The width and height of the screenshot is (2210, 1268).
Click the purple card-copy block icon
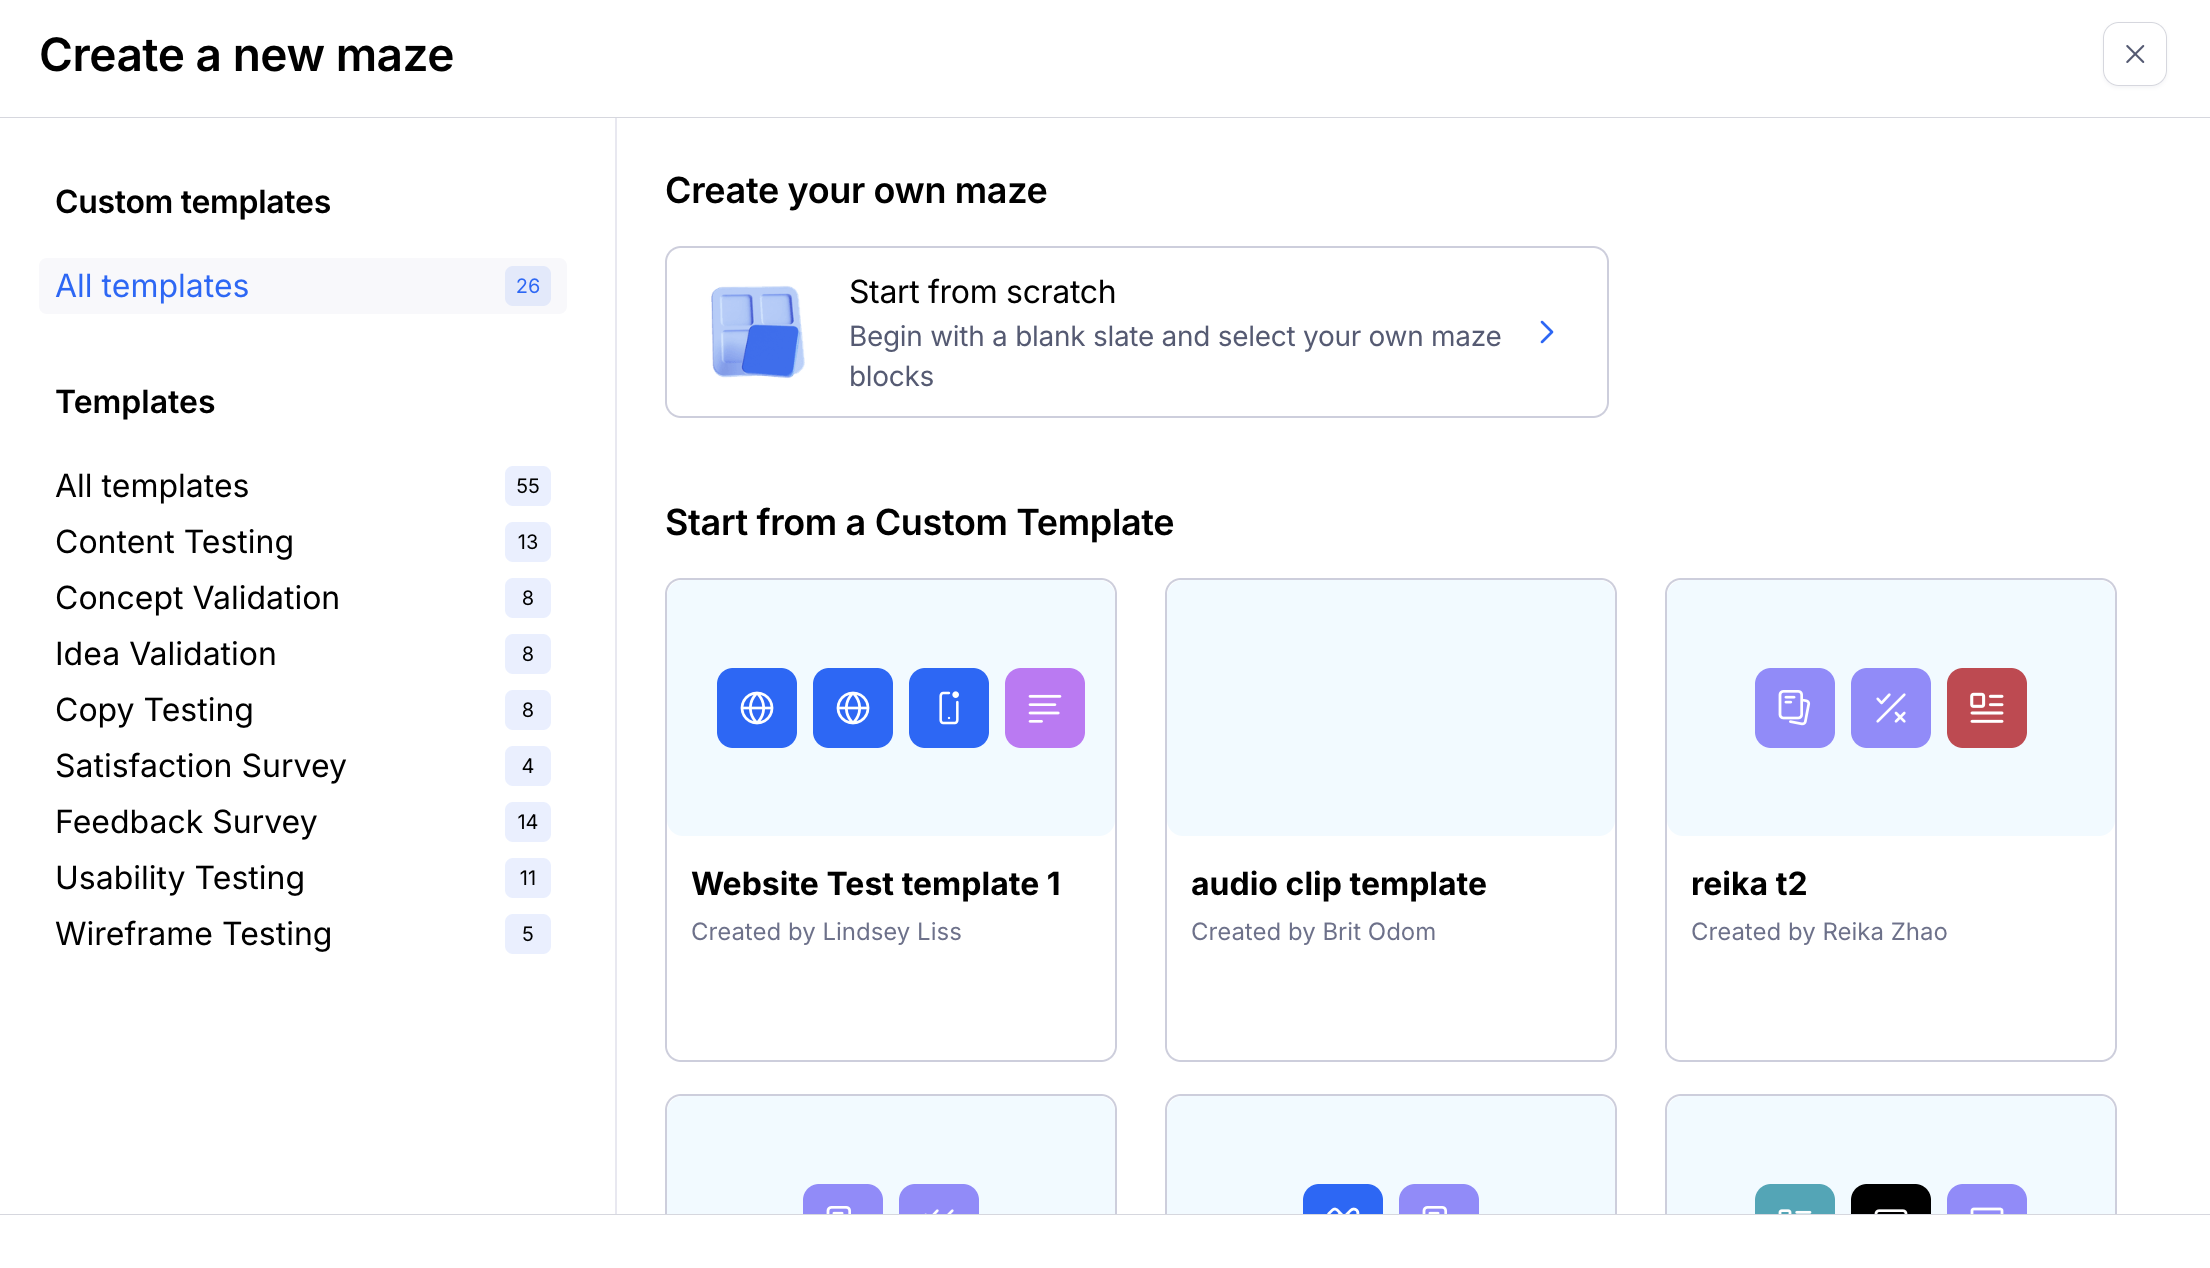1794,708
